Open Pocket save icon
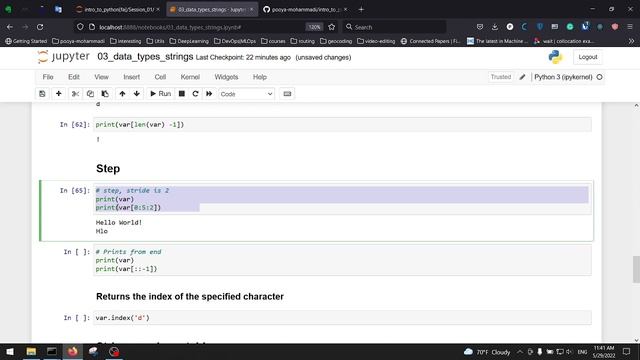 pos(480,27)
